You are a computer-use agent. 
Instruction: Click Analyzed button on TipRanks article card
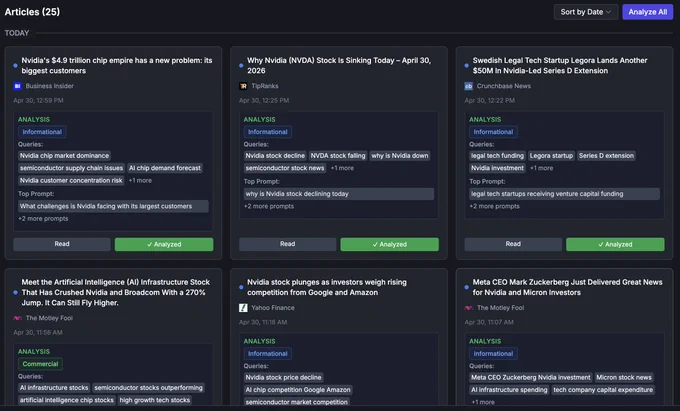click(x=389, y=244)
